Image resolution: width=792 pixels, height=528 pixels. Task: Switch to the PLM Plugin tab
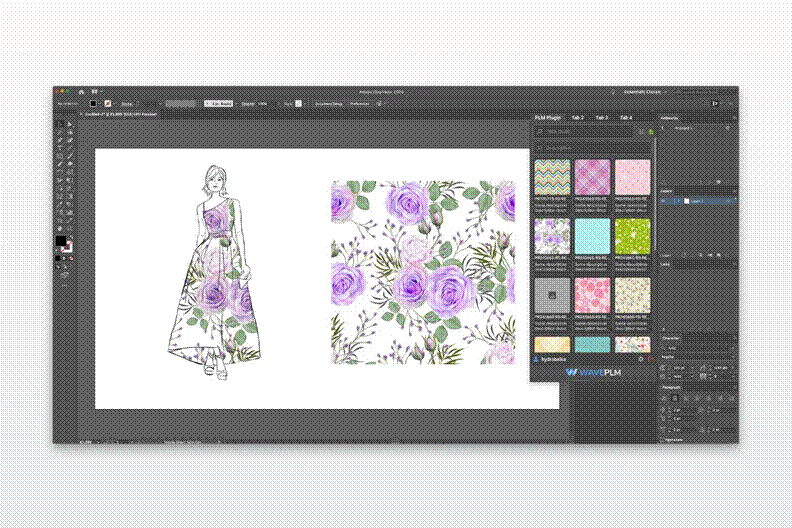[548, 117]
